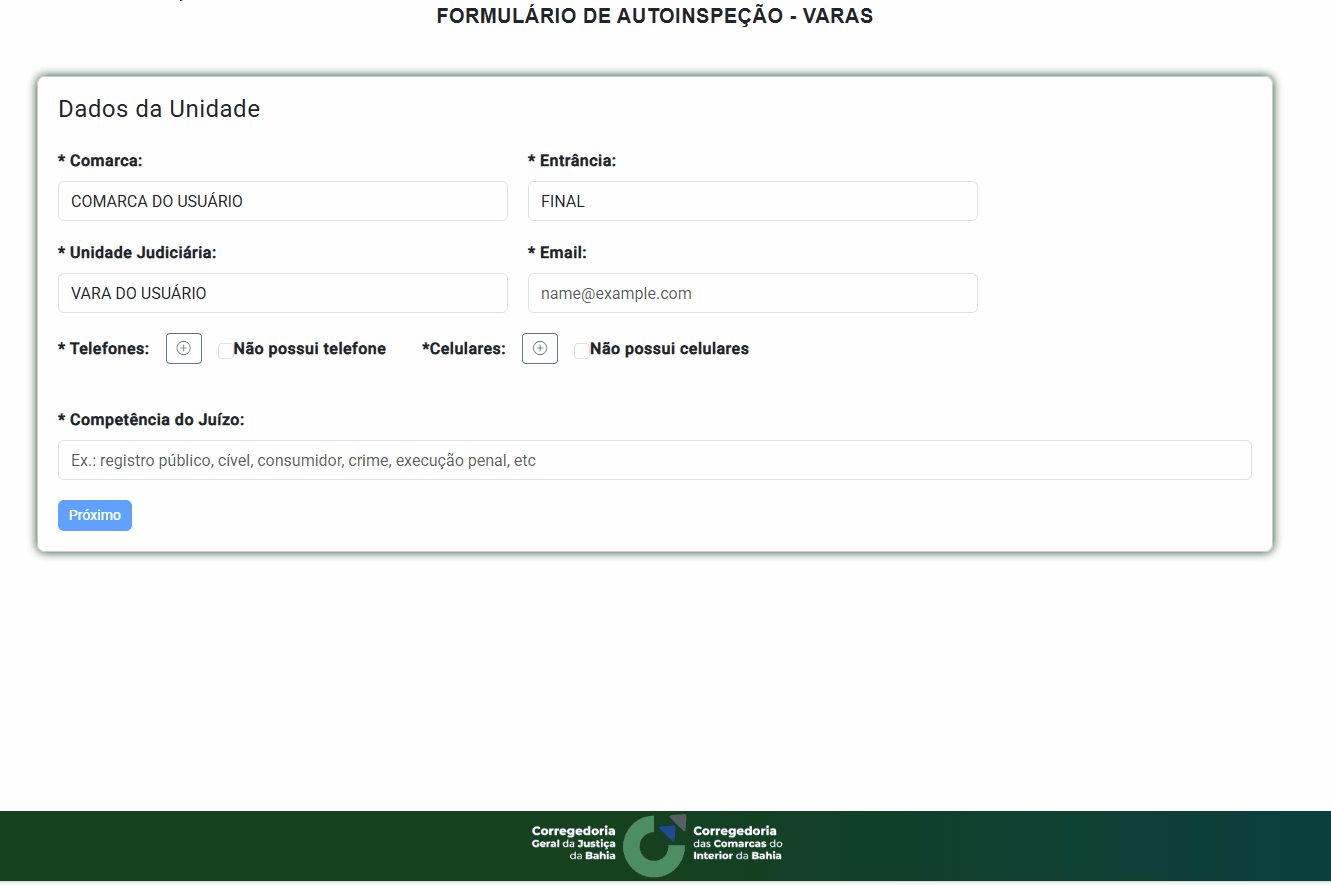The height and width of the screenshot is (885, 1331).
Task: Click the plus icon beside Celulares
Action: pyautogui.click(x=540, y=349)
